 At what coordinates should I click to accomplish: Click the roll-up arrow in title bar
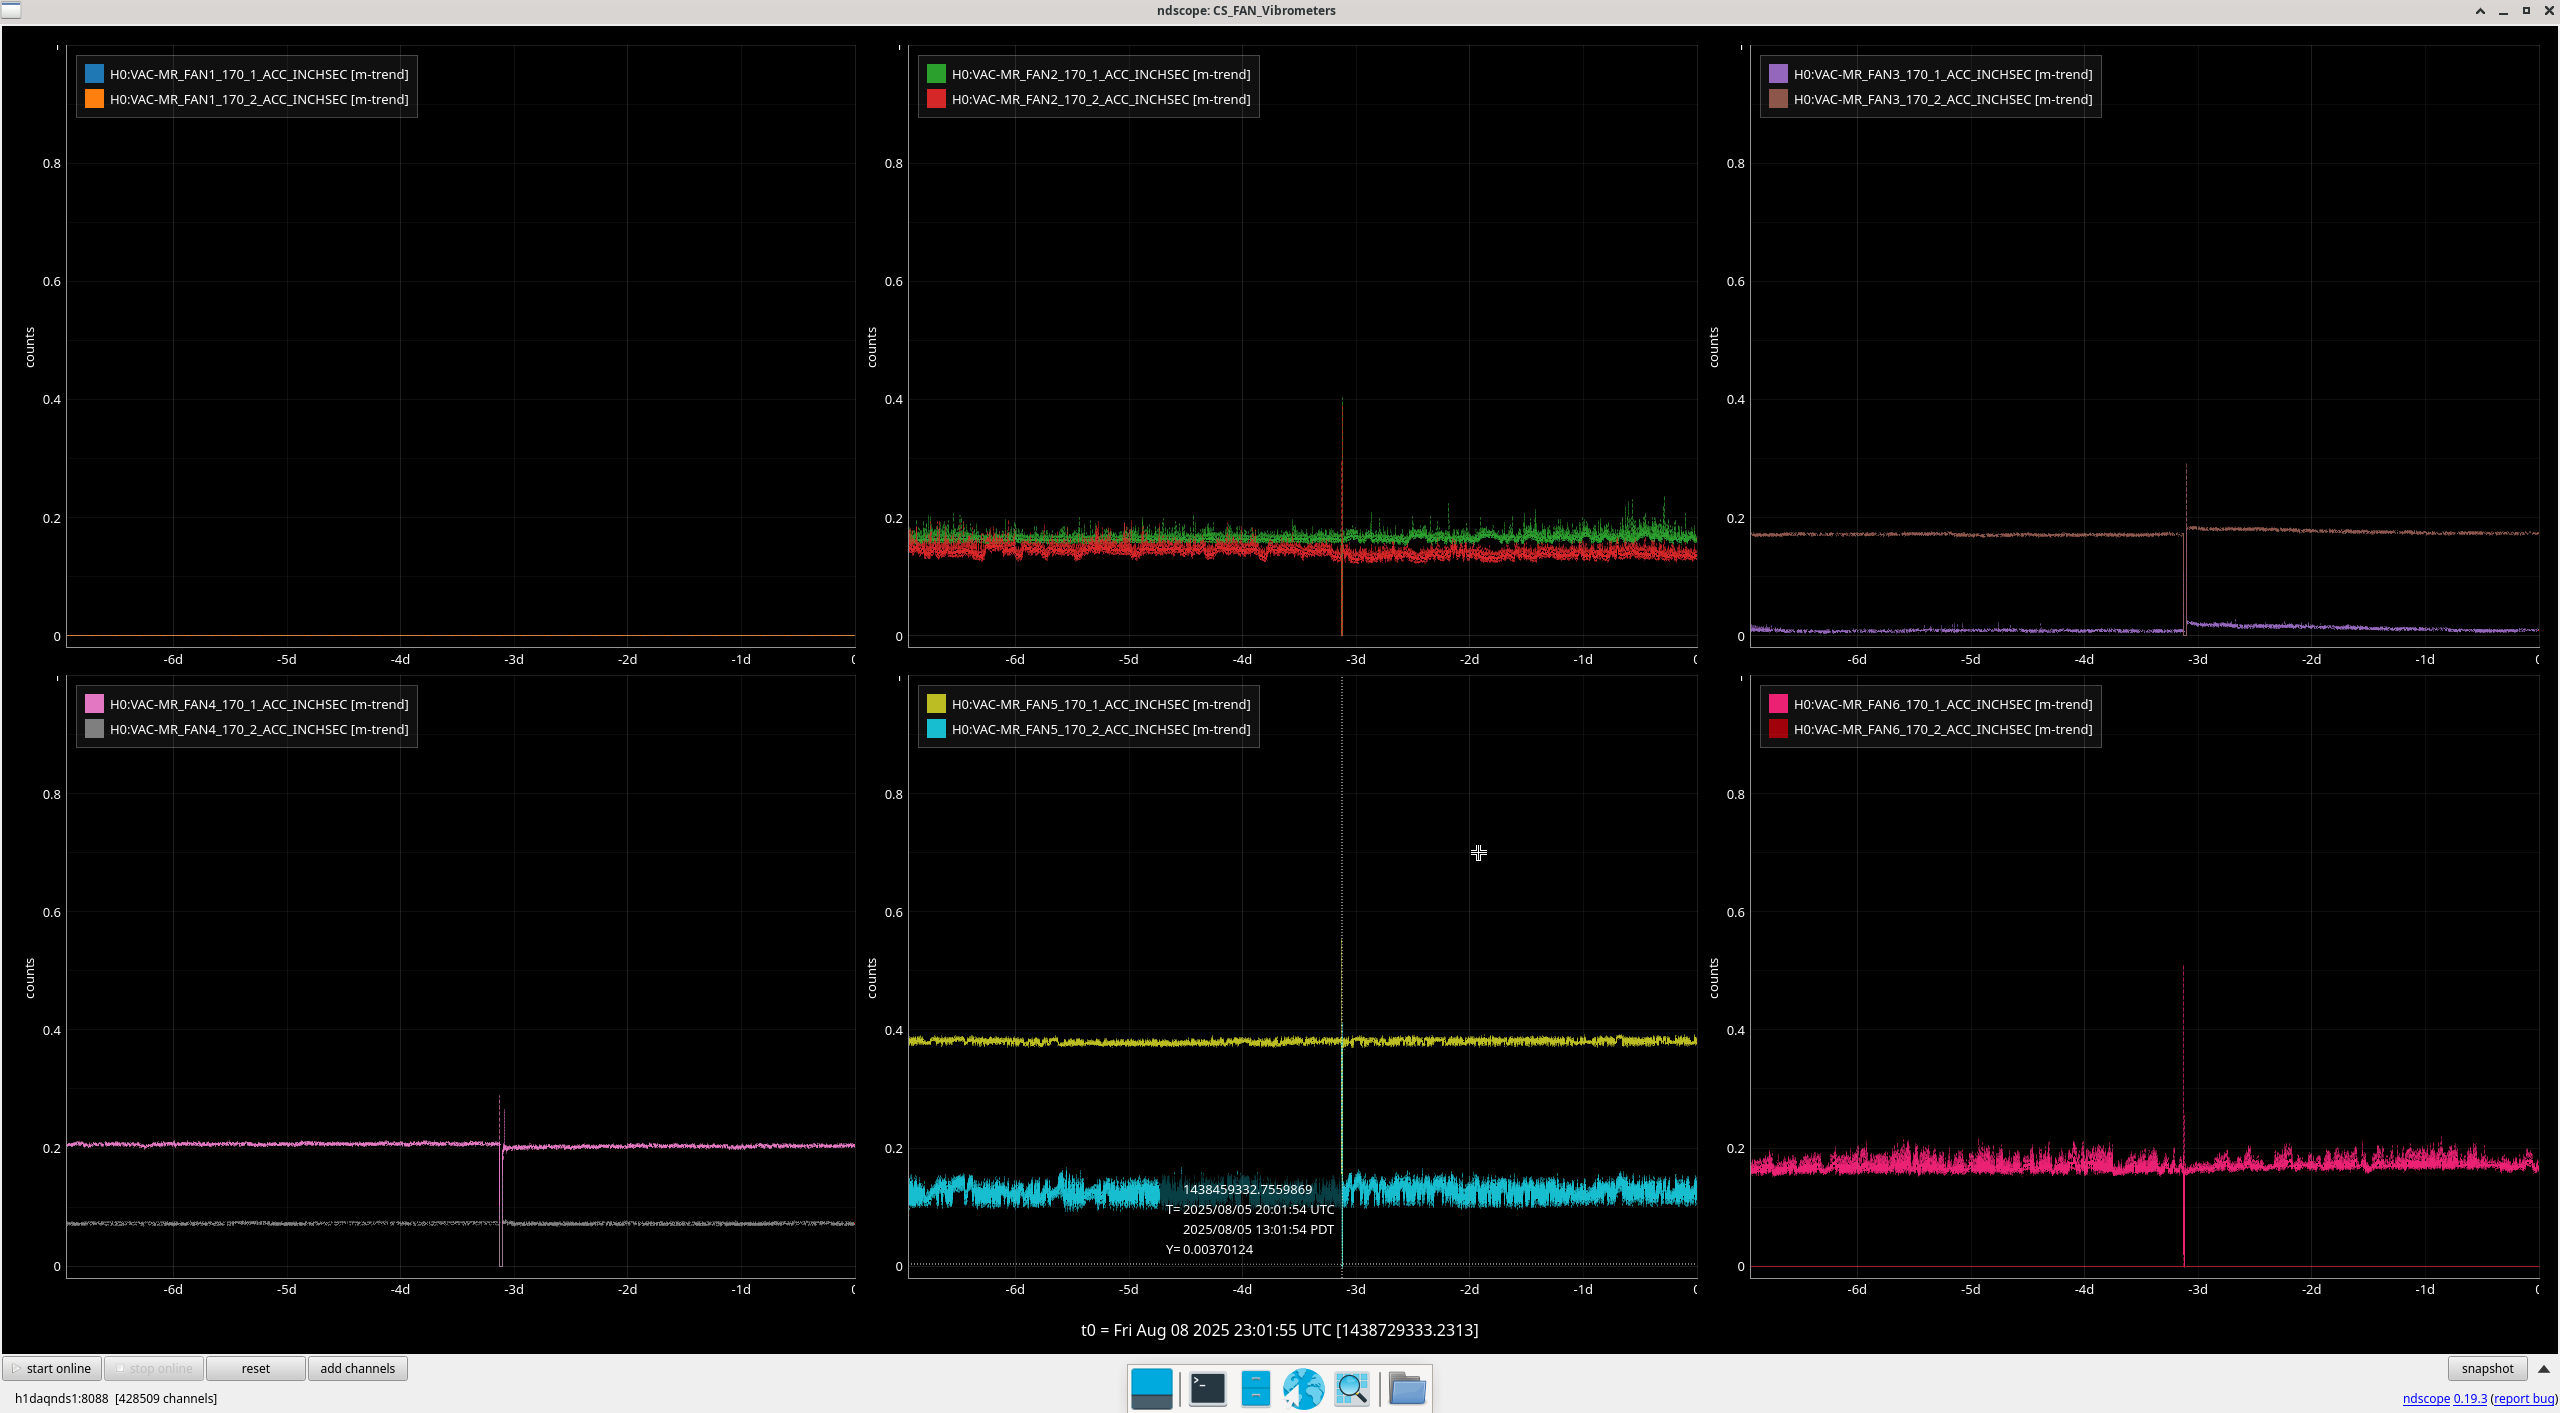coord(2480,11)
